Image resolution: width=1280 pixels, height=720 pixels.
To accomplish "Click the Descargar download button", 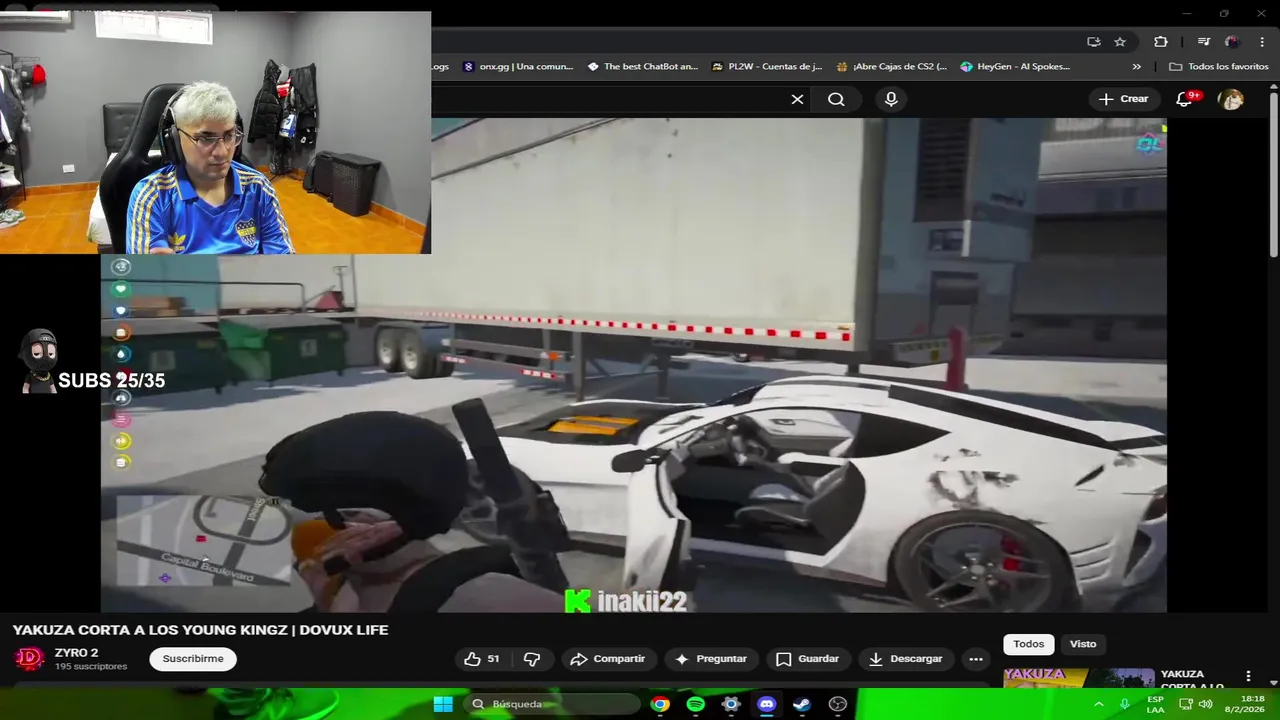I will [905, 659].
